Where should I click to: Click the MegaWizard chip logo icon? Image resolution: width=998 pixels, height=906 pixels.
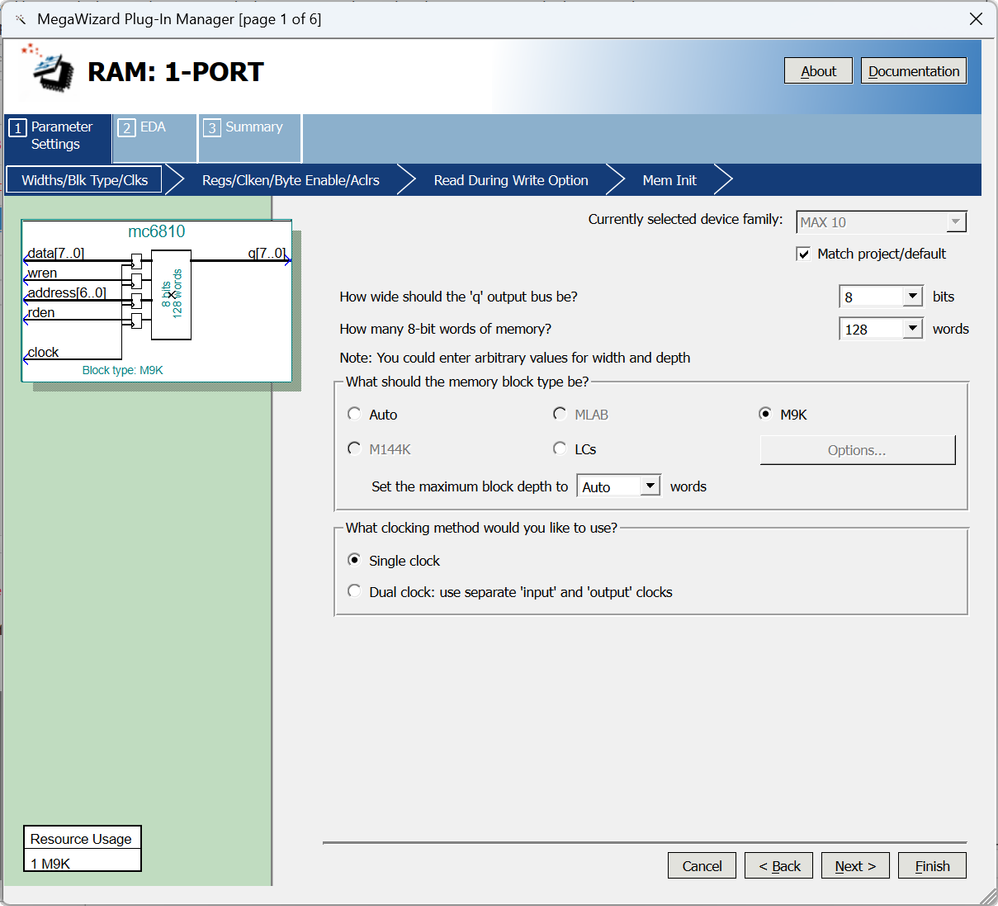tap(49, 69)
